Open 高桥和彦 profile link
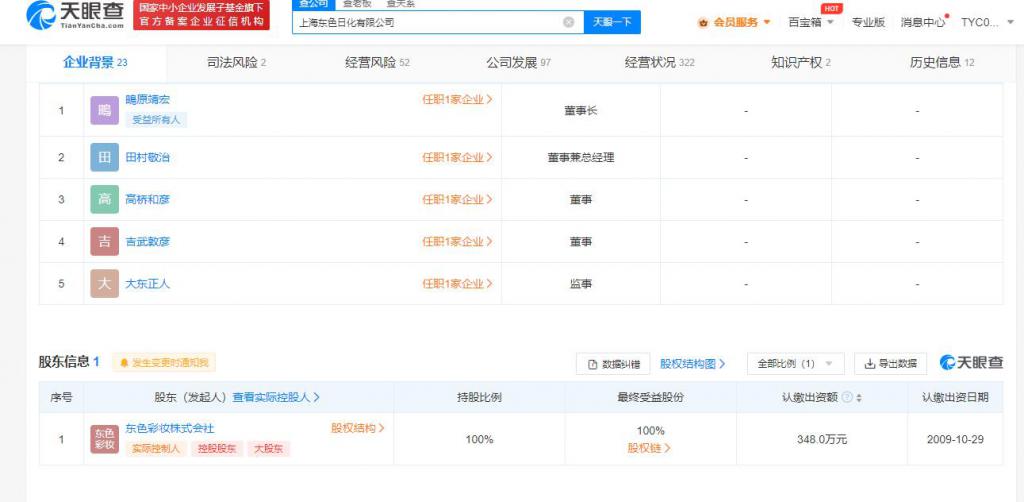This screenshot has height=502, width=1024. pos(148,200)
